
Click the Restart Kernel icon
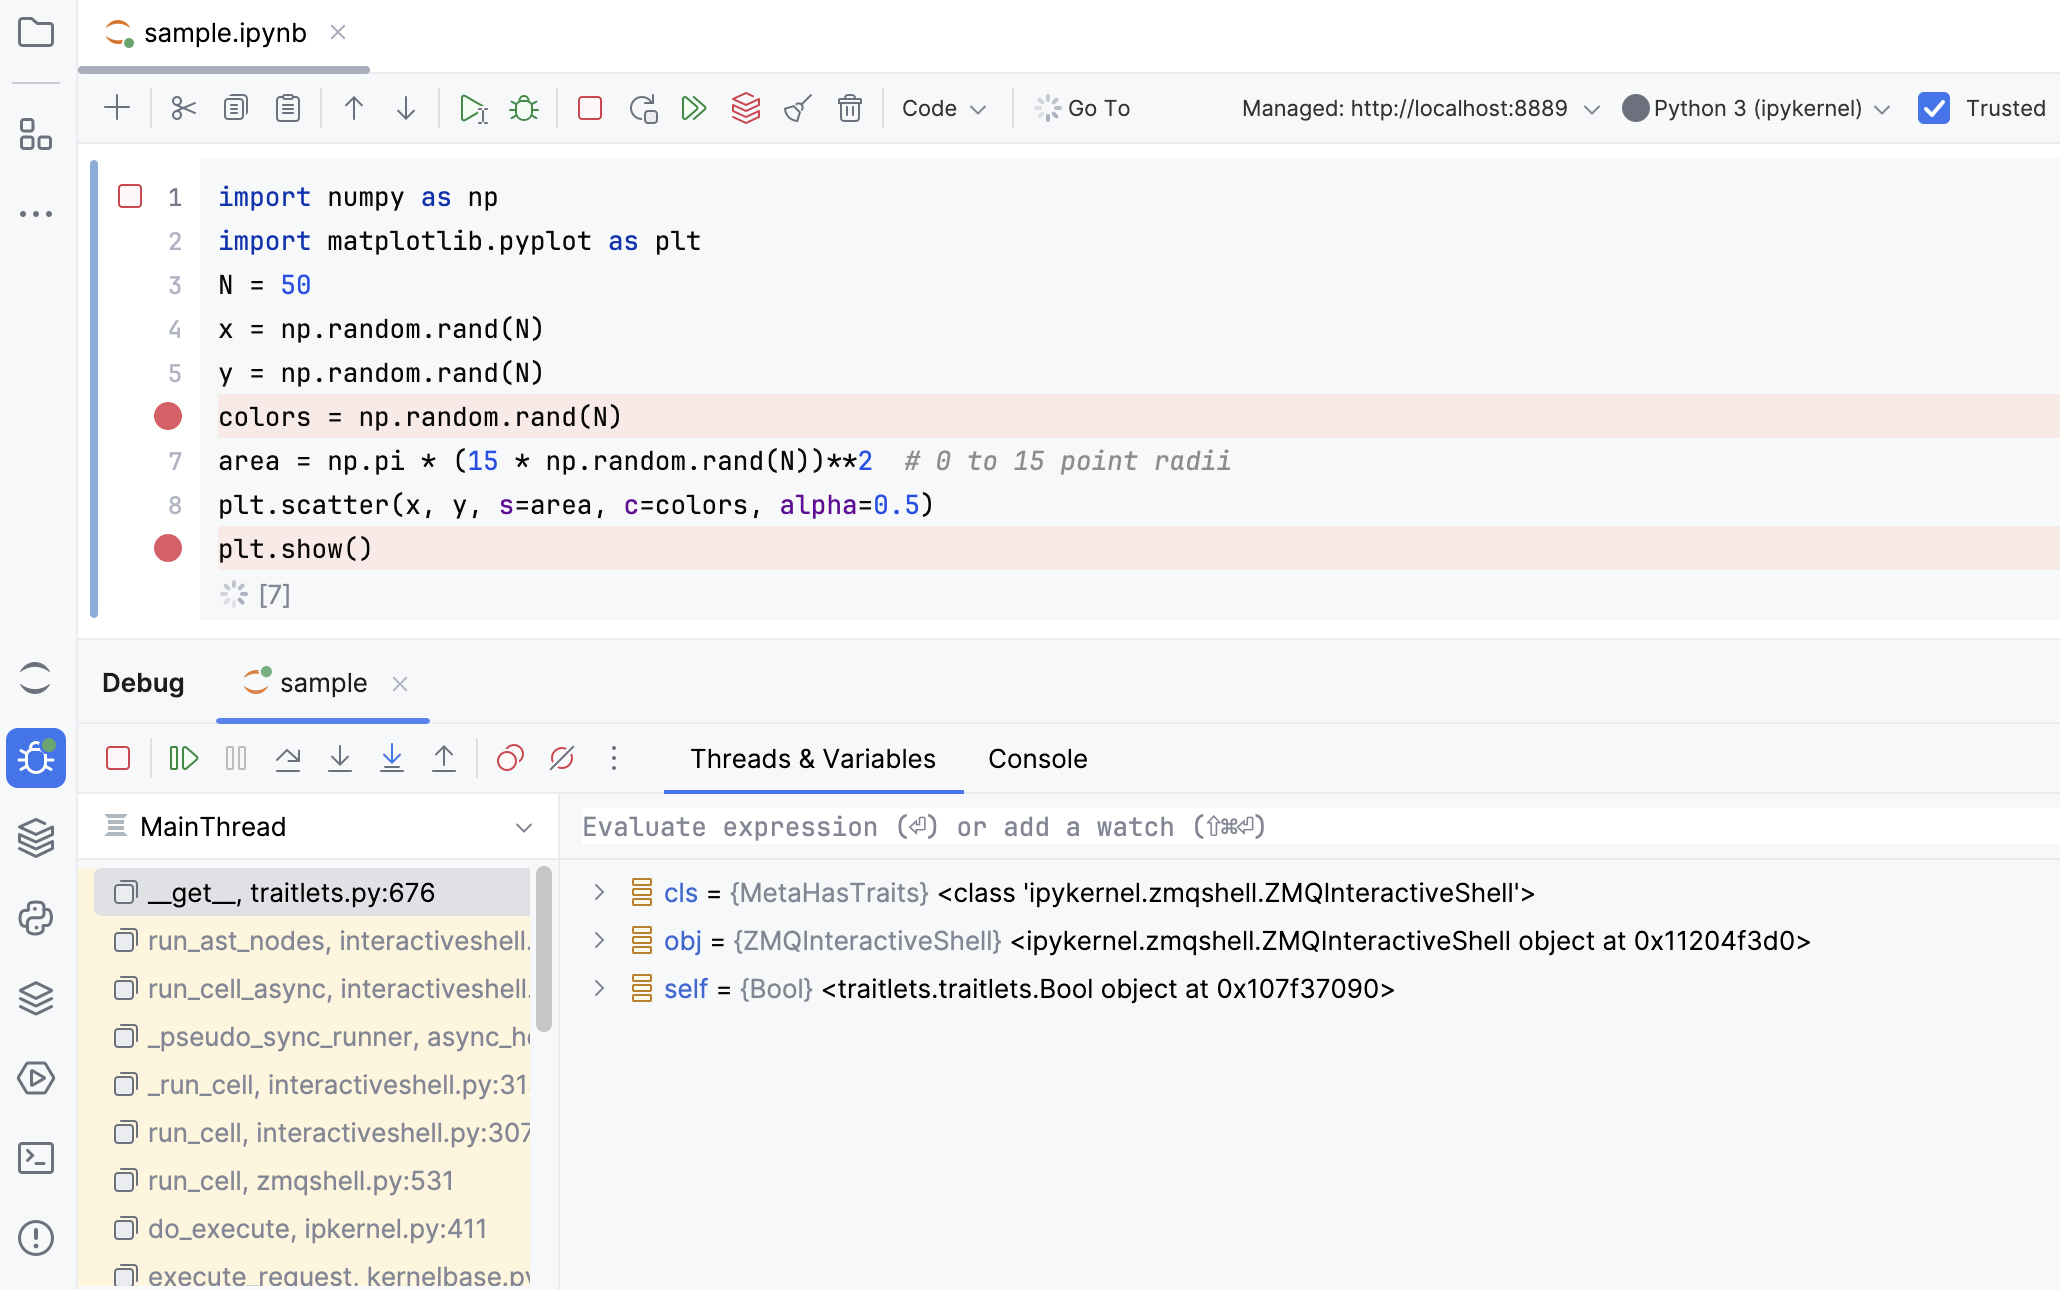(642, 108)
